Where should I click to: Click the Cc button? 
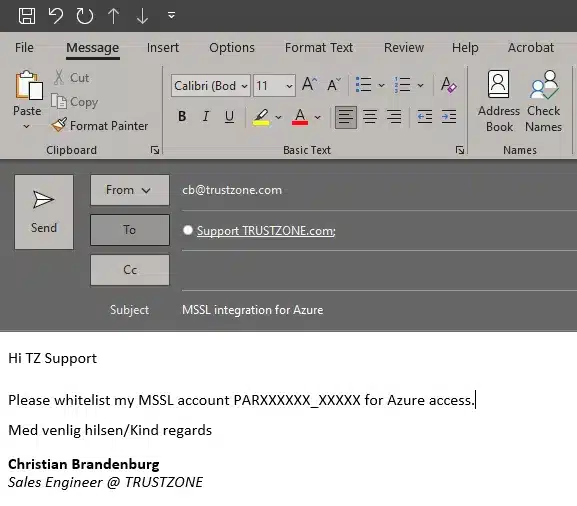(130, 270)
